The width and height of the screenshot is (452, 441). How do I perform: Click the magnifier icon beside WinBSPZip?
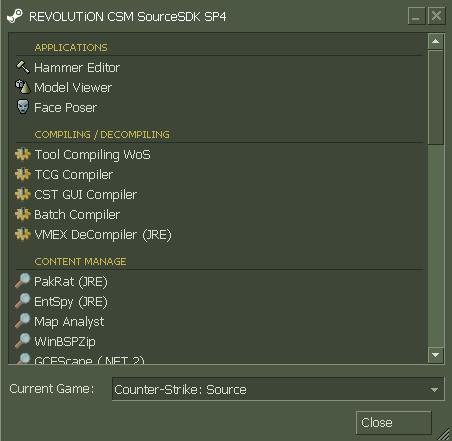[x=23, y=341]
